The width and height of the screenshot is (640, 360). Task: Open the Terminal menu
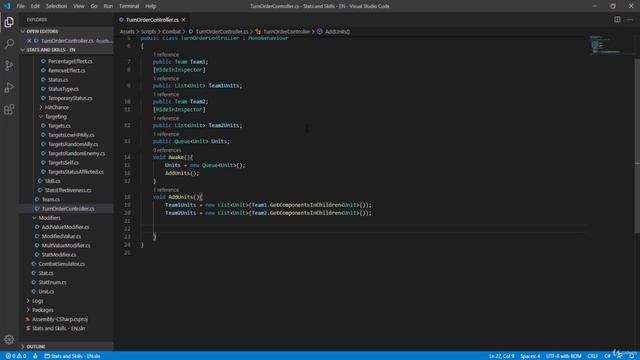(x=129, y=6)
